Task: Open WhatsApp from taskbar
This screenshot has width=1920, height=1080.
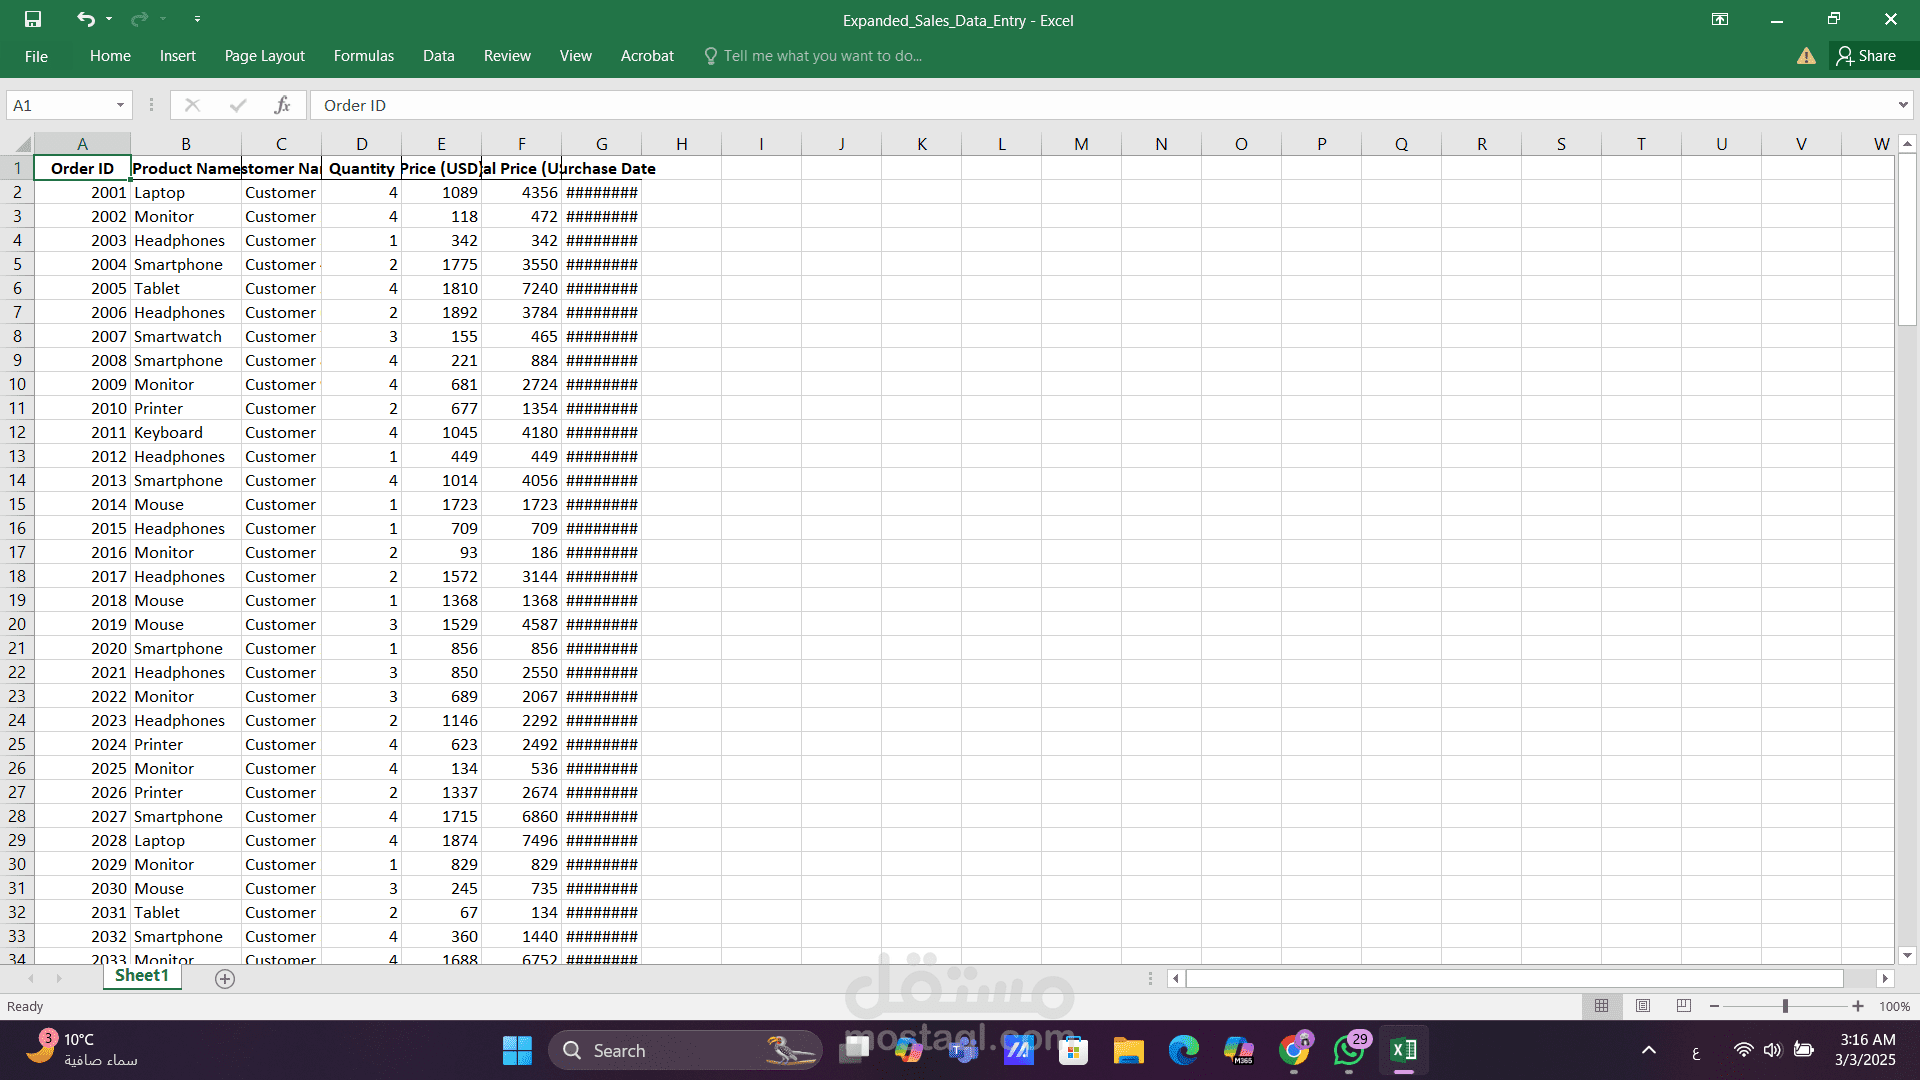Action: [x=1349, y=1050]
